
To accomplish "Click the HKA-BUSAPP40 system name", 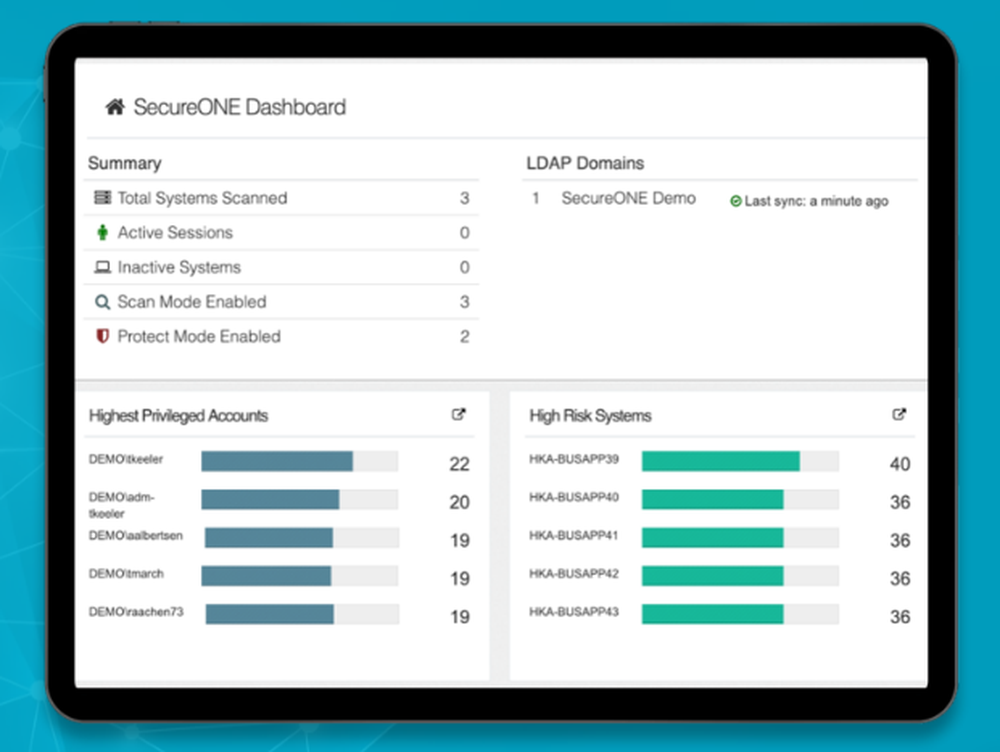I will pyautogui.click(x=574, y=497).
